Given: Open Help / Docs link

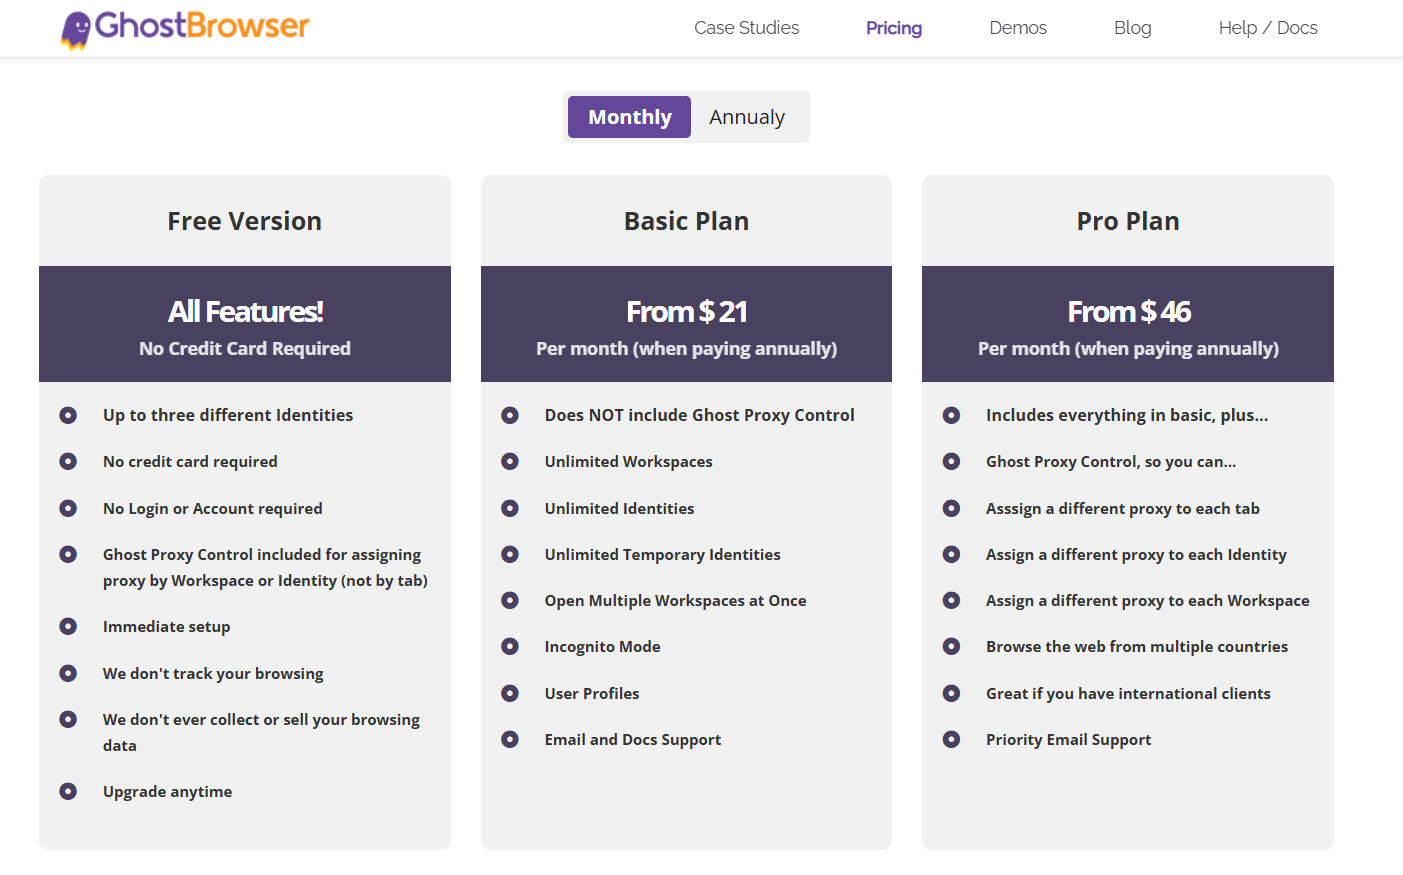Looking at the screenshot, I should pos(1268,28).
